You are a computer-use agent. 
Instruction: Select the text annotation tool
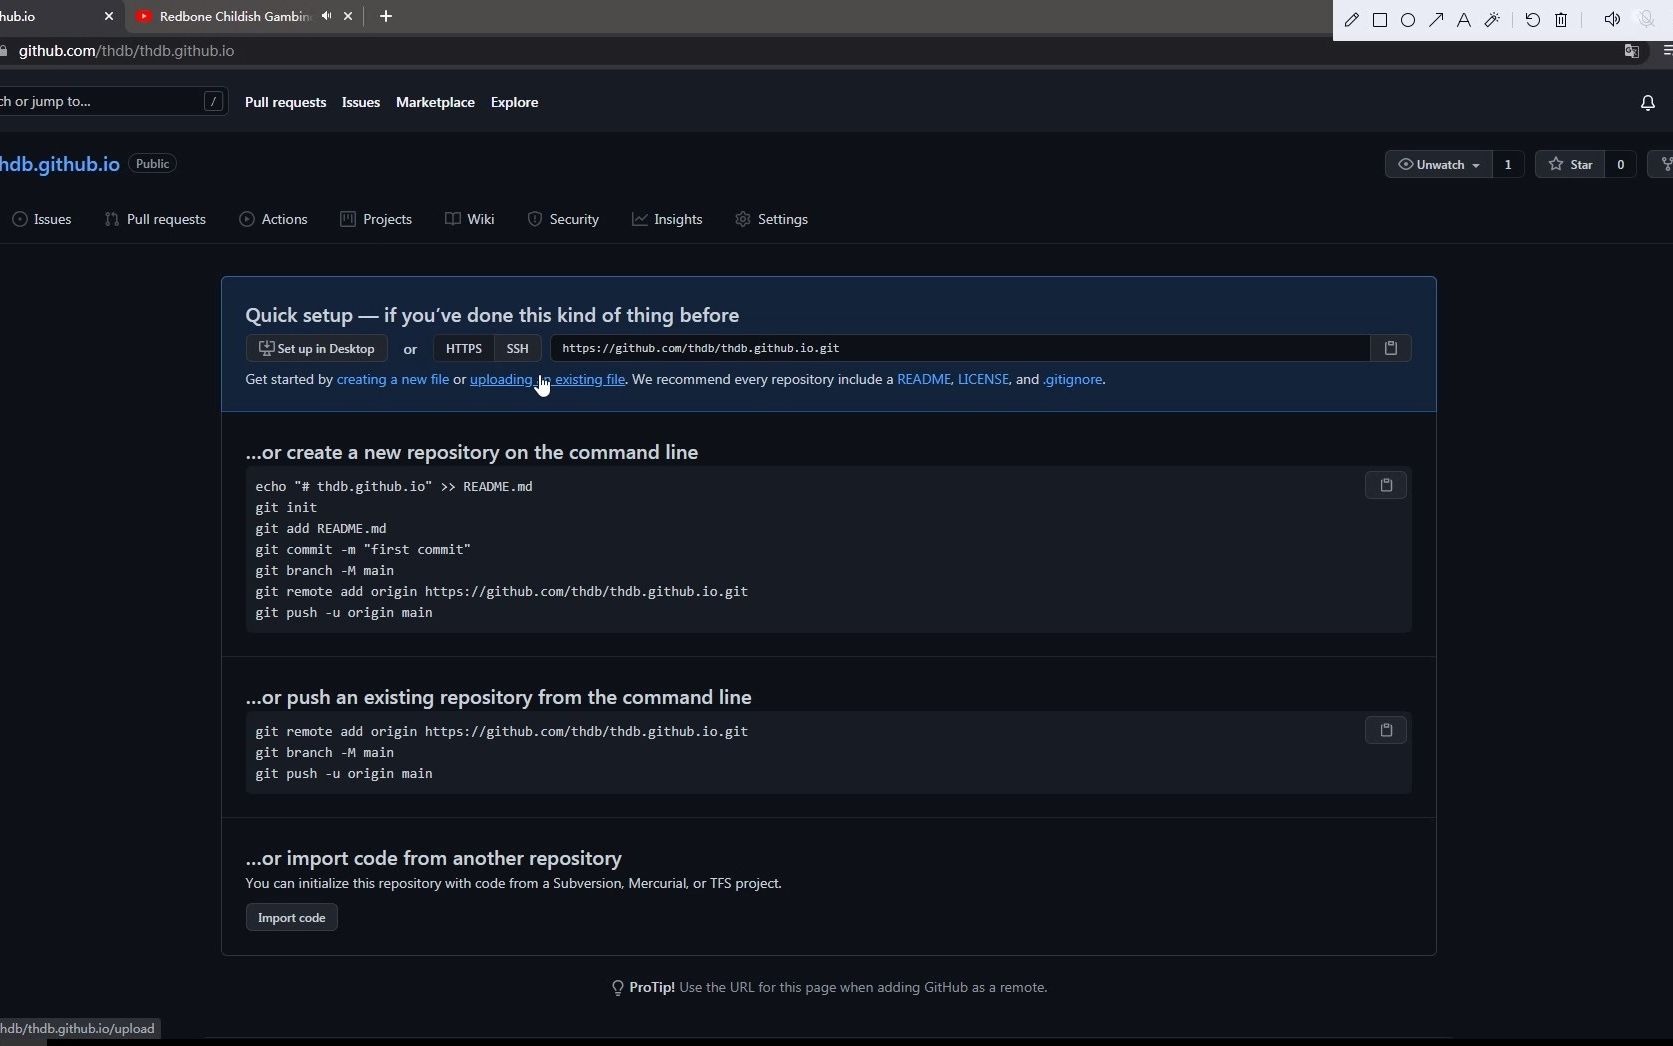[x=1464, y=20]
